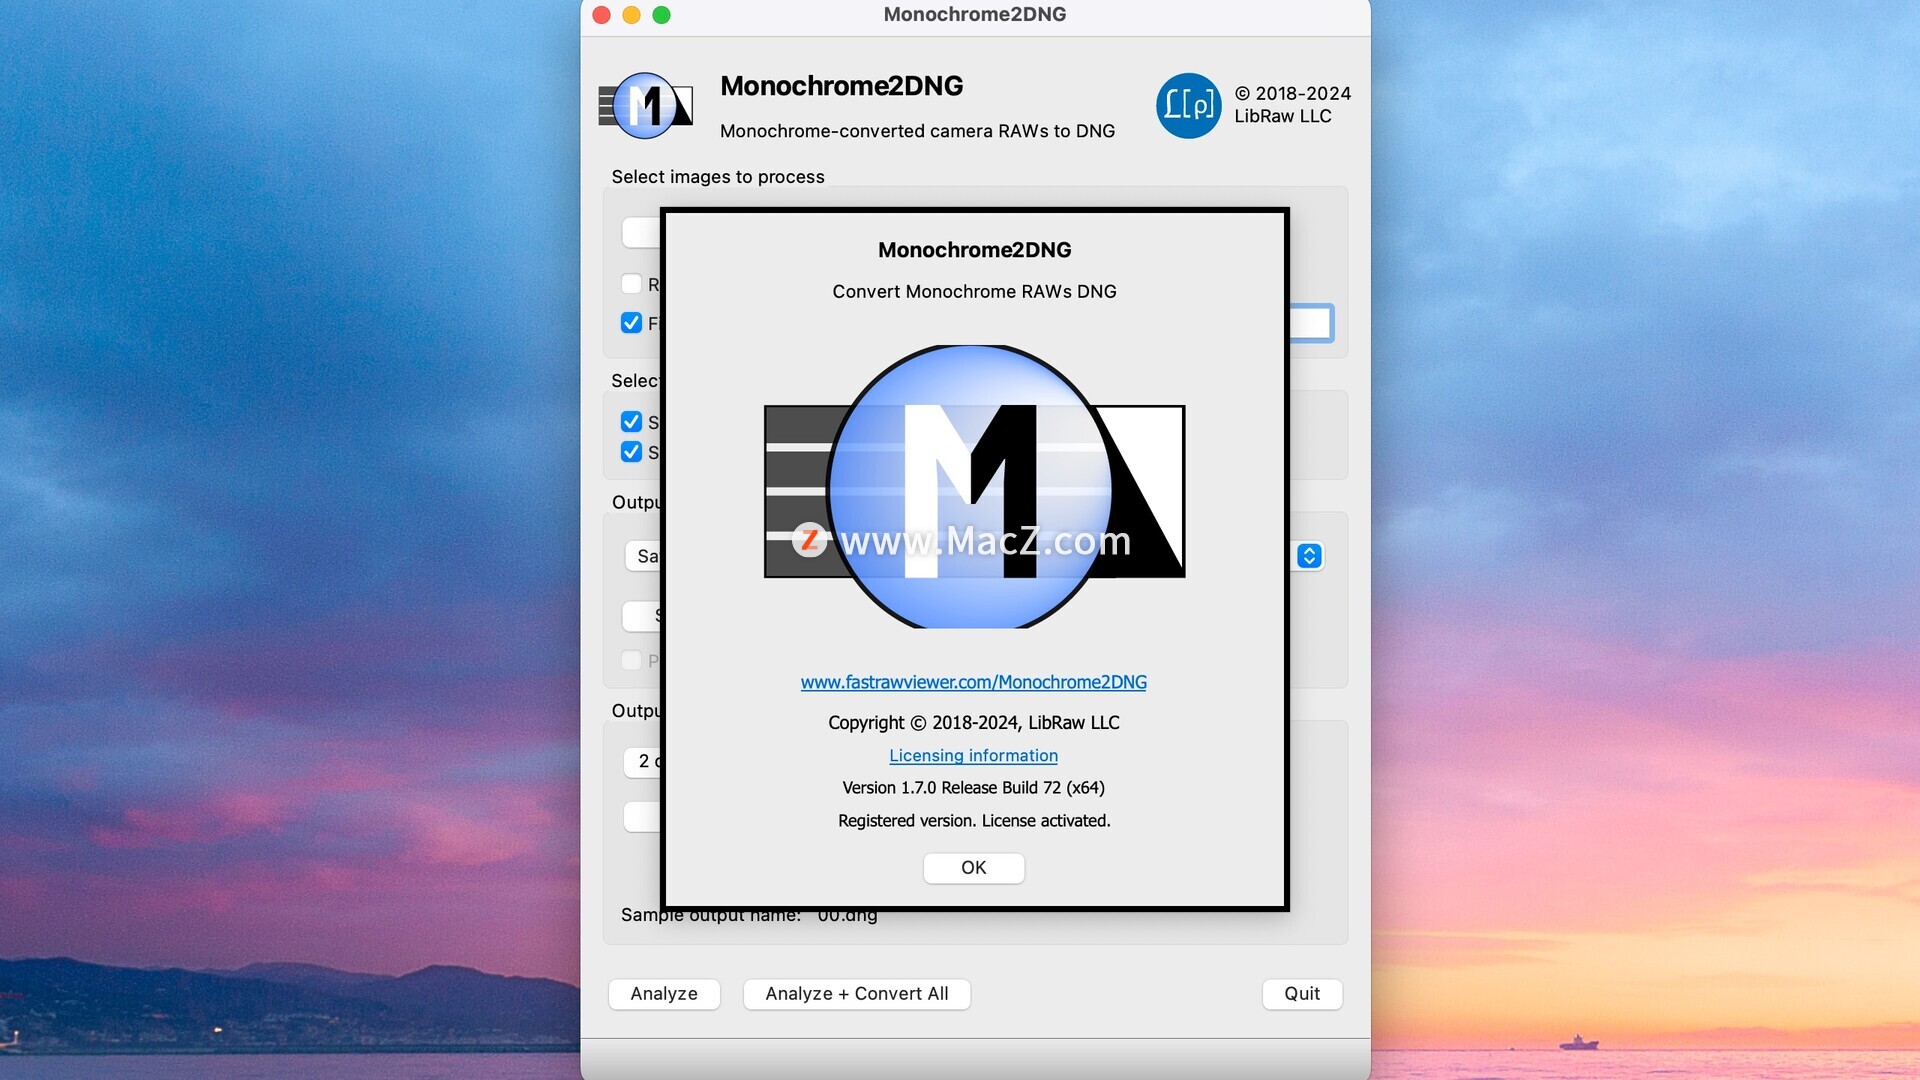Click the Monochrome2DNG logo in the header
The width and height of the screenshot is (1920, 1080).
pos(646,105)
